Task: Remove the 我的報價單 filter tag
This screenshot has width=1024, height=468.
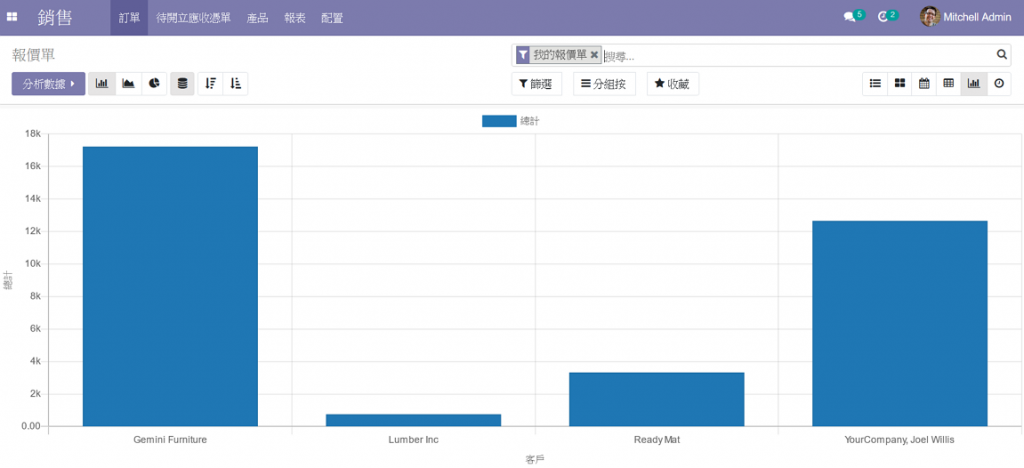Action: pos(594,55)
